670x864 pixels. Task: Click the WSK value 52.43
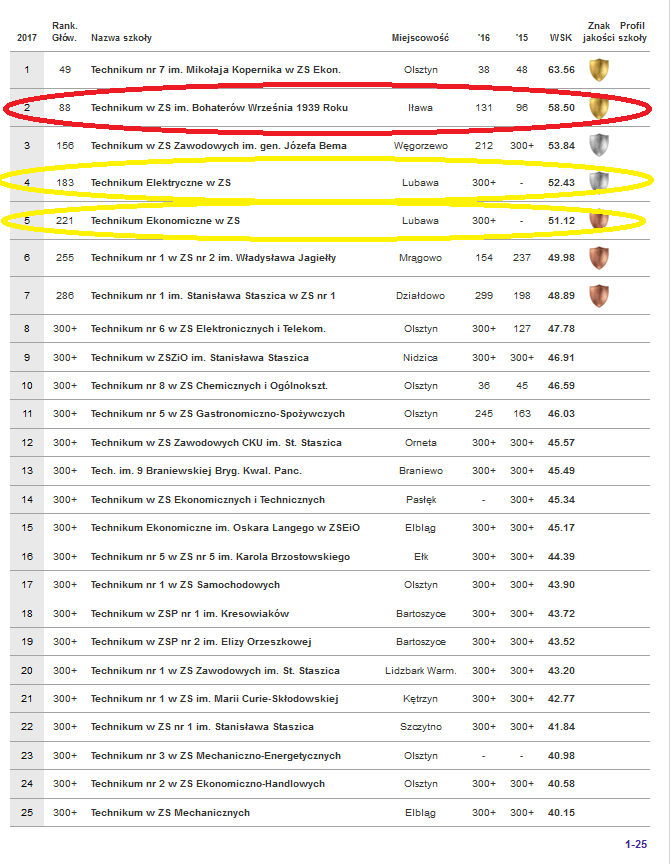(x=561, y=183)
